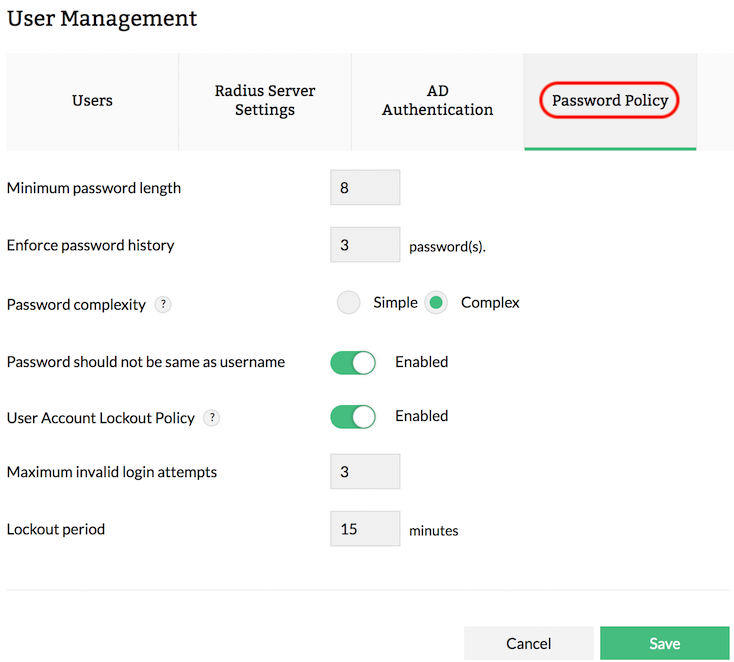734x662 pixels.
Task: Switch to the Users tab
Action: pyautogui.click(x=92, y=101)
